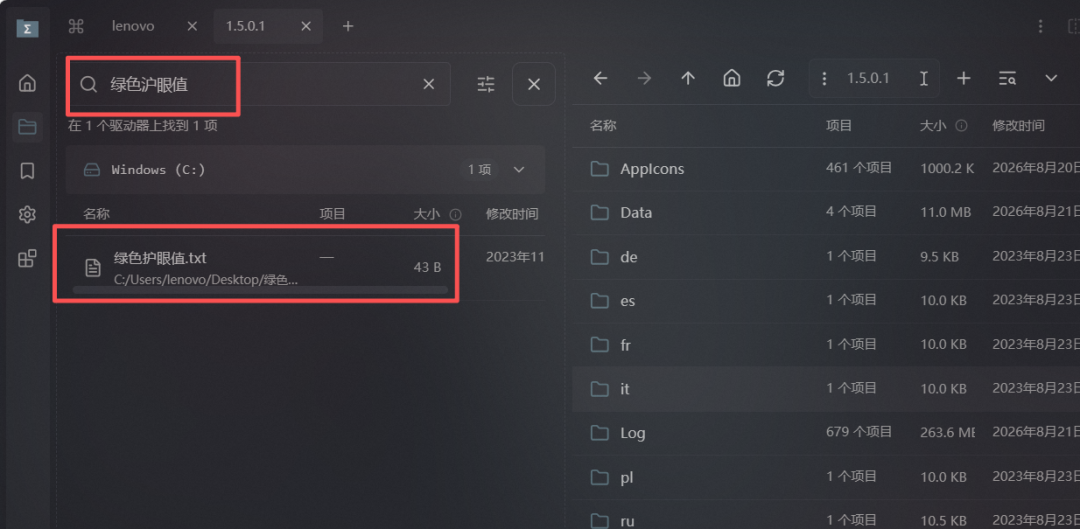1080x529 pixels.
Task: Refresh the current directory
Action: pos(776,79)
